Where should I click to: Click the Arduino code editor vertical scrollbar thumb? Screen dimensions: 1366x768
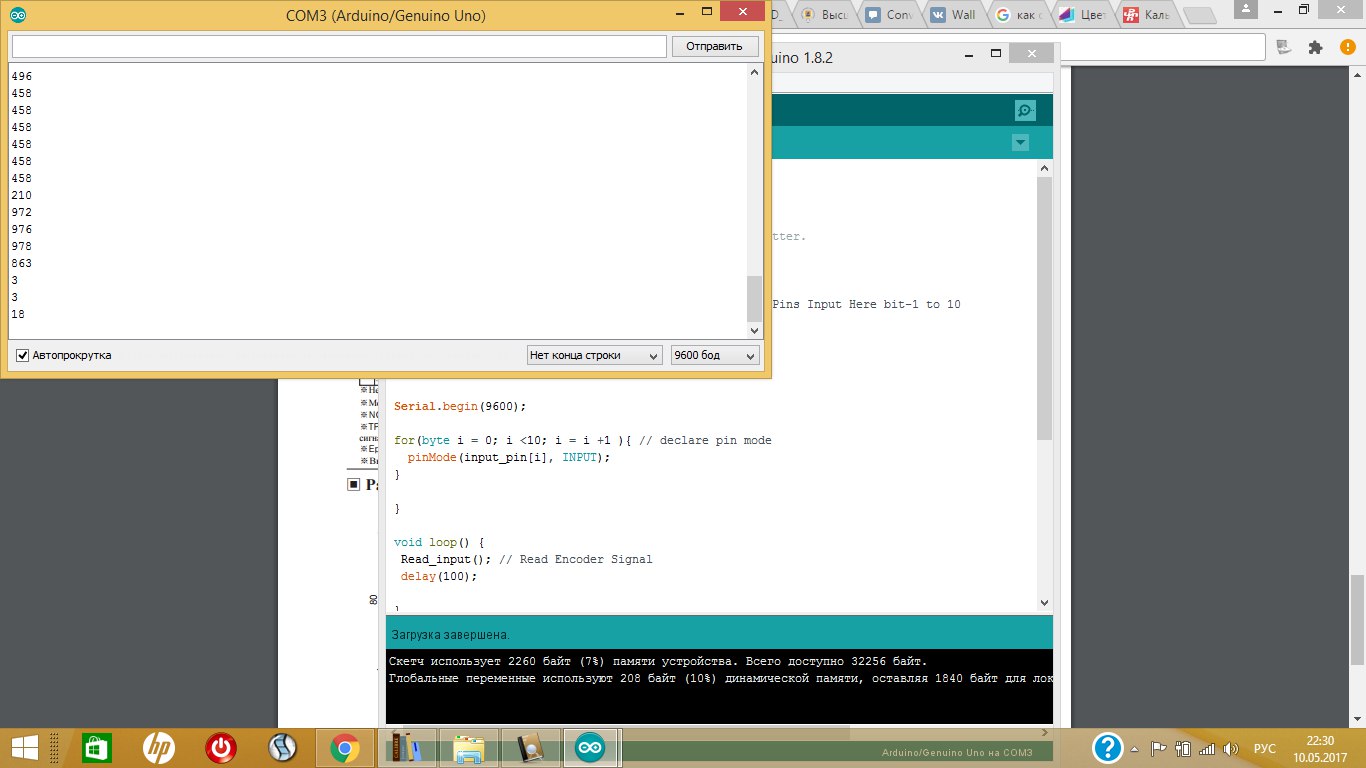coord(1045,309)
